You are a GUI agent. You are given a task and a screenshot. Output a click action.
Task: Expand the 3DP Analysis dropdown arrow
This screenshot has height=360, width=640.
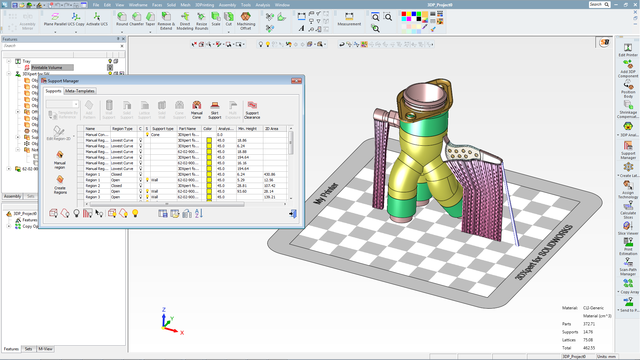[x=618, y=135]
